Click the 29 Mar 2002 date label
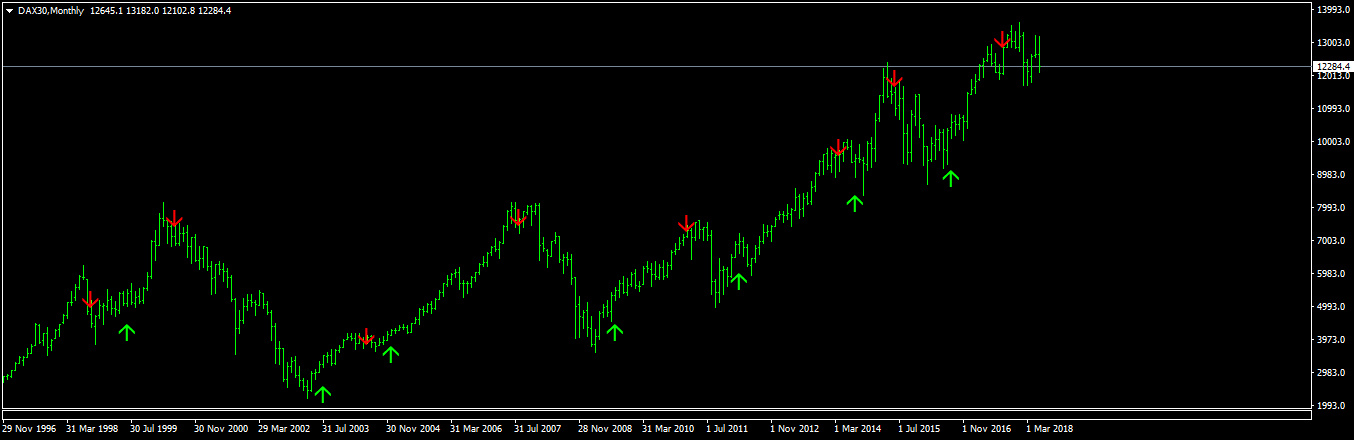This screenshot has height=440, width=1354. click(x=284, y=428)
